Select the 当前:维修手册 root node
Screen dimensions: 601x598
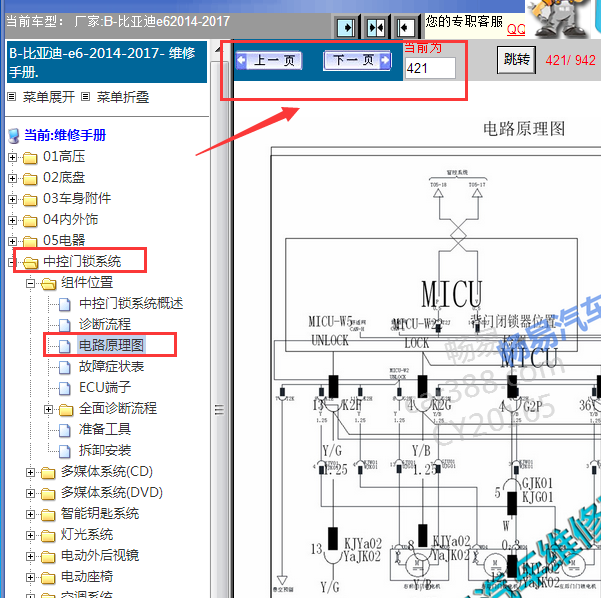click(64, 135)
